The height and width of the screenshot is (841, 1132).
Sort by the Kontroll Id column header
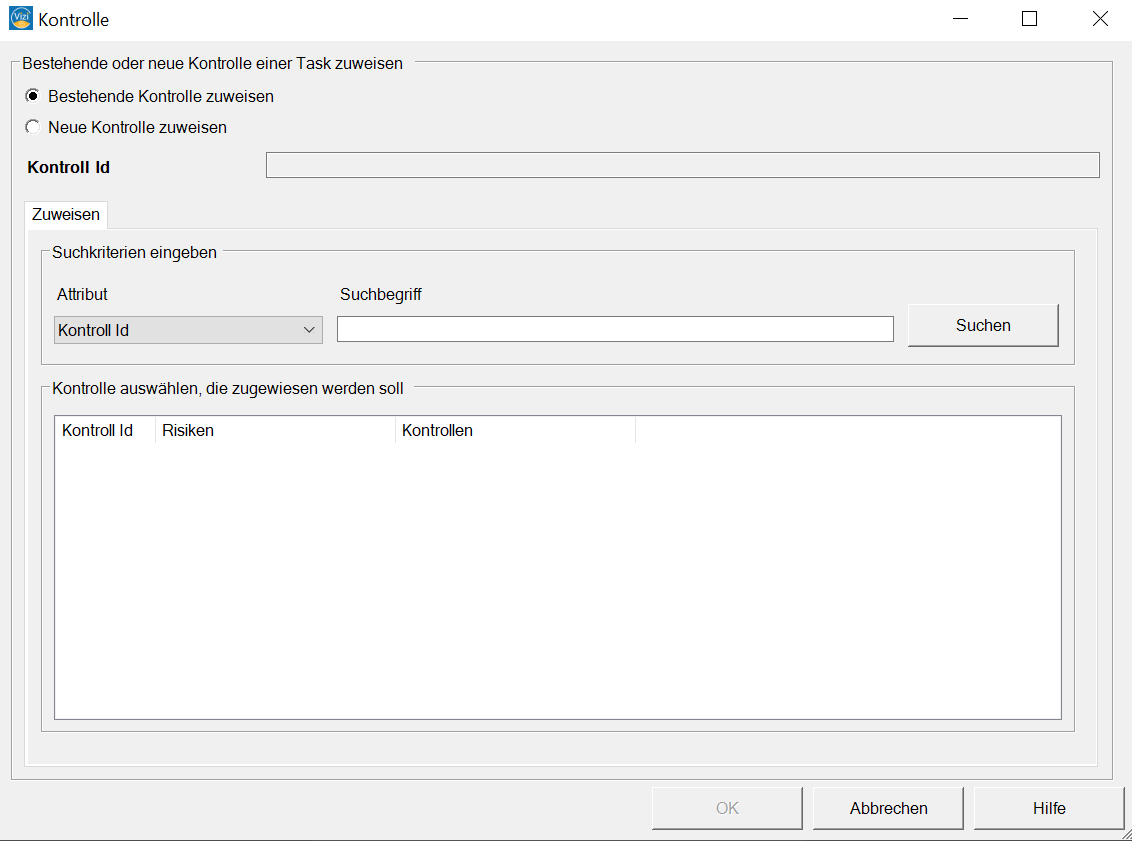105,430
